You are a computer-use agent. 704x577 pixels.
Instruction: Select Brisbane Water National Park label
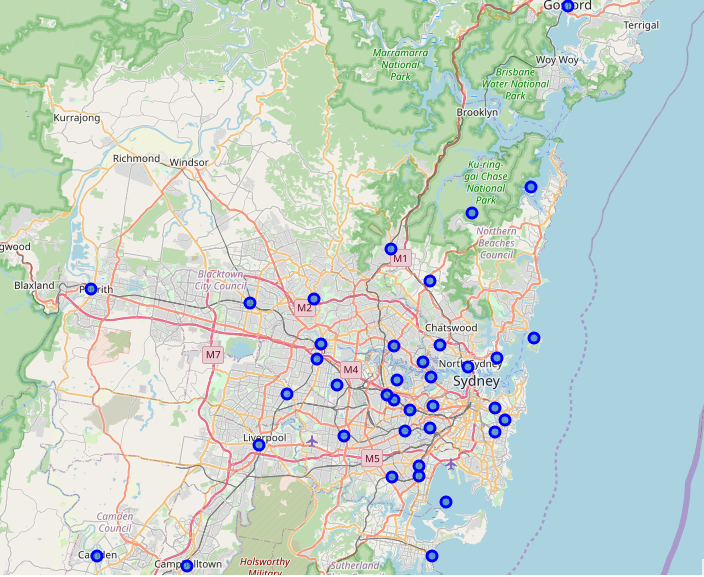[x=515, y=84]
